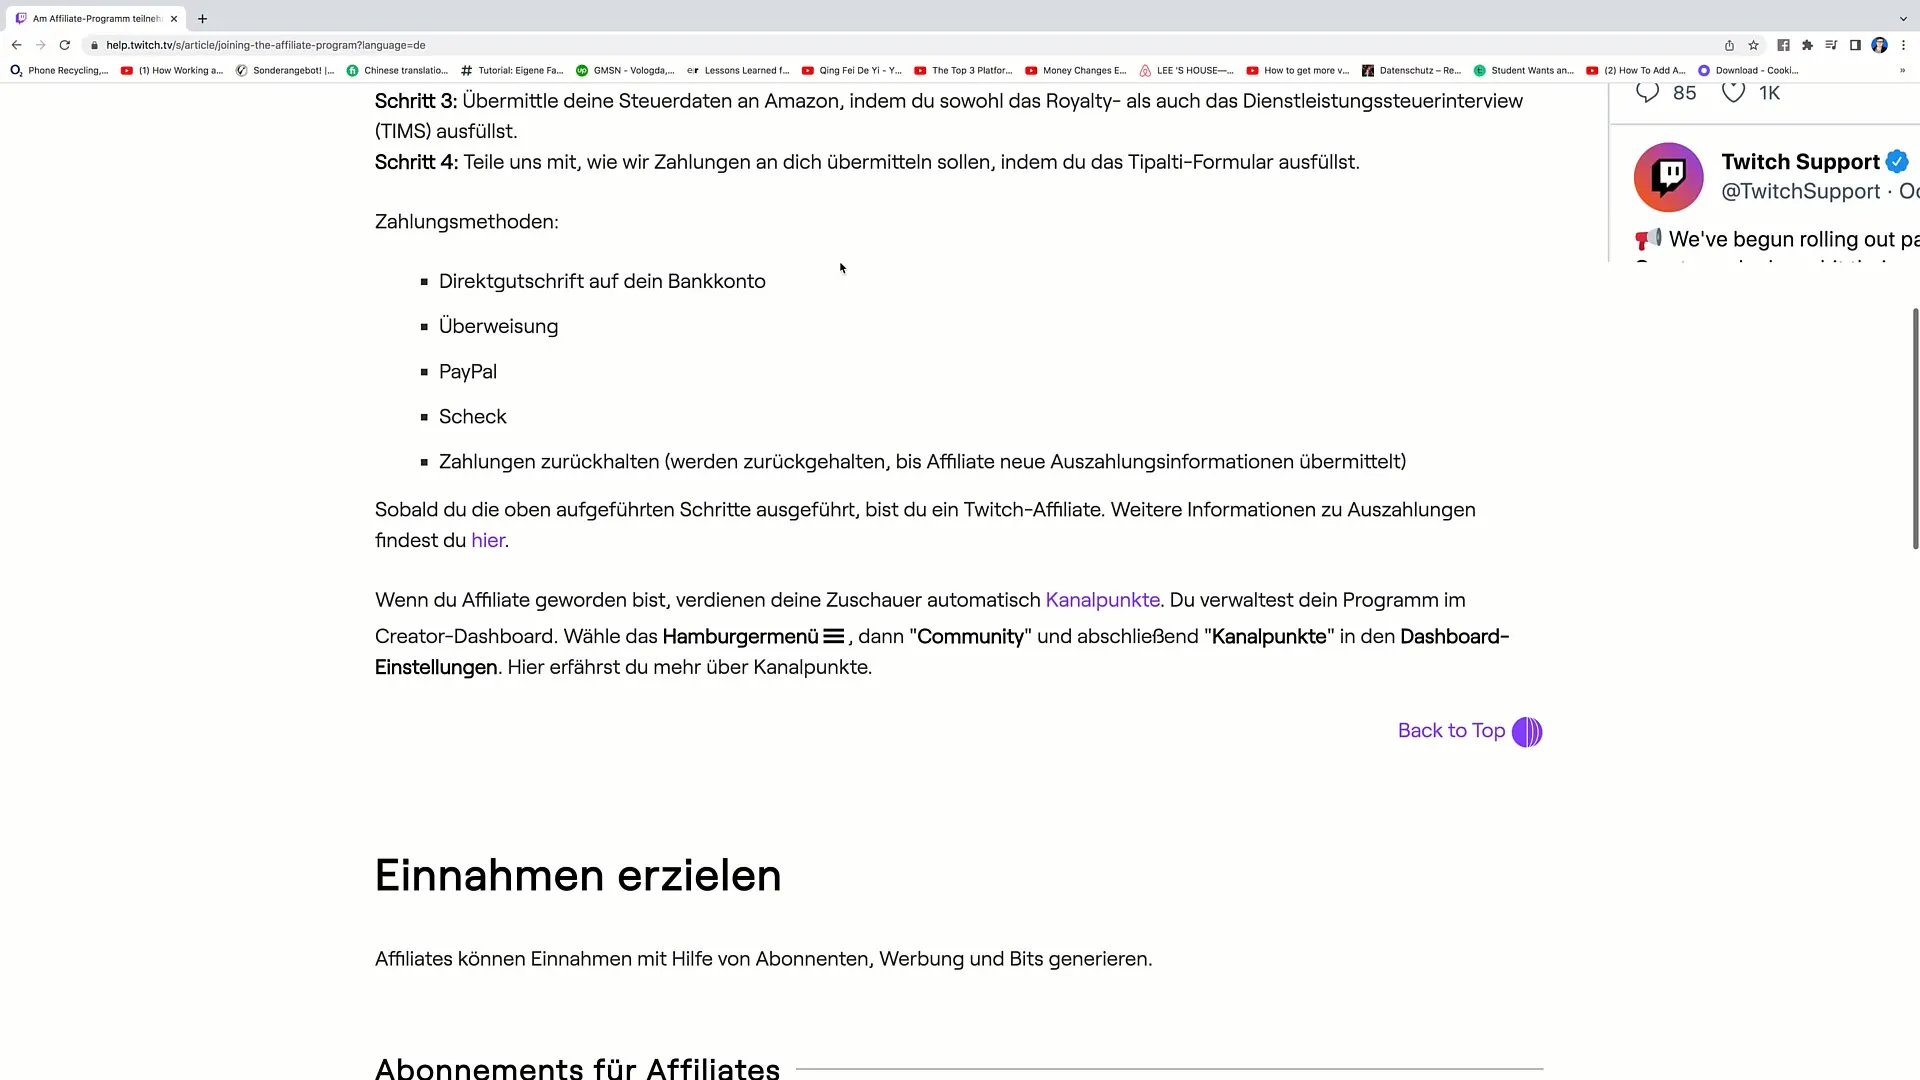View site information lock icon
Viewport: 1920px width, 1080px height.
[x=94, y=45]
